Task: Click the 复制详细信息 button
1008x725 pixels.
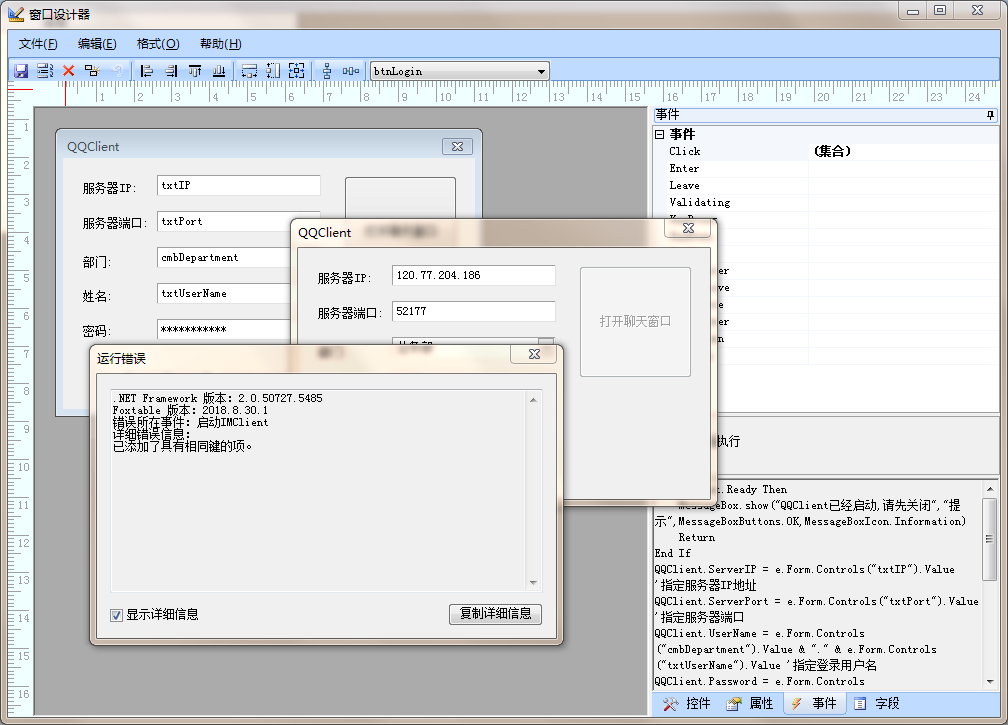Action: point(495,614)
